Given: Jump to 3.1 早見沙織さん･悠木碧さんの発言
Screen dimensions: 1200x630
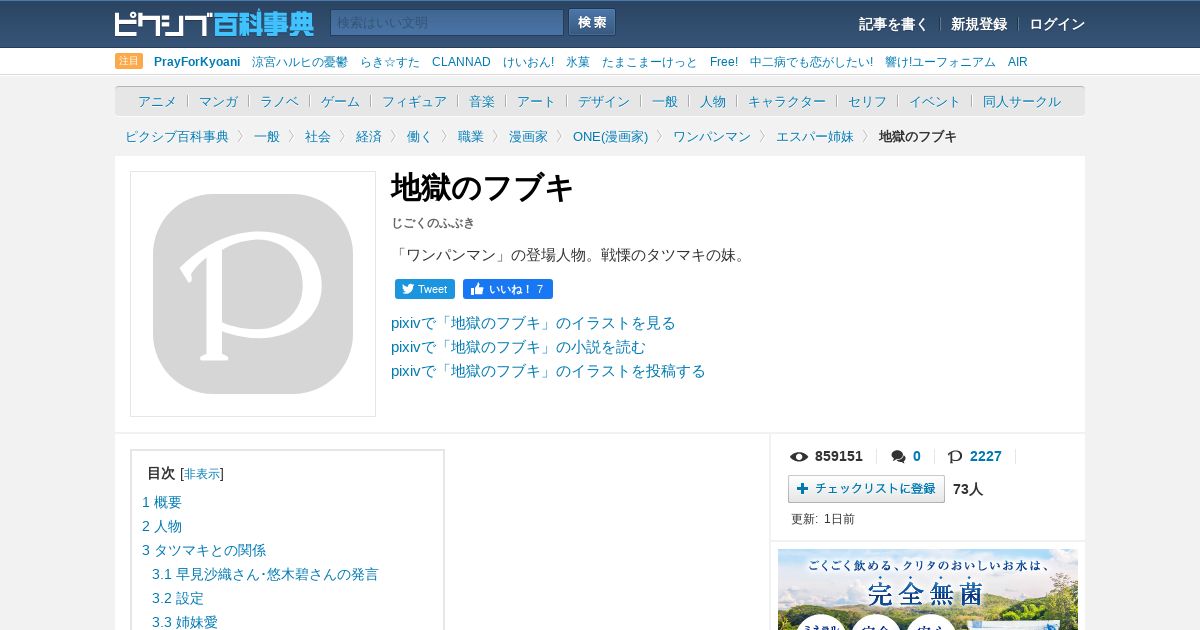Looking at the screenshot, I should coord(265,574).
